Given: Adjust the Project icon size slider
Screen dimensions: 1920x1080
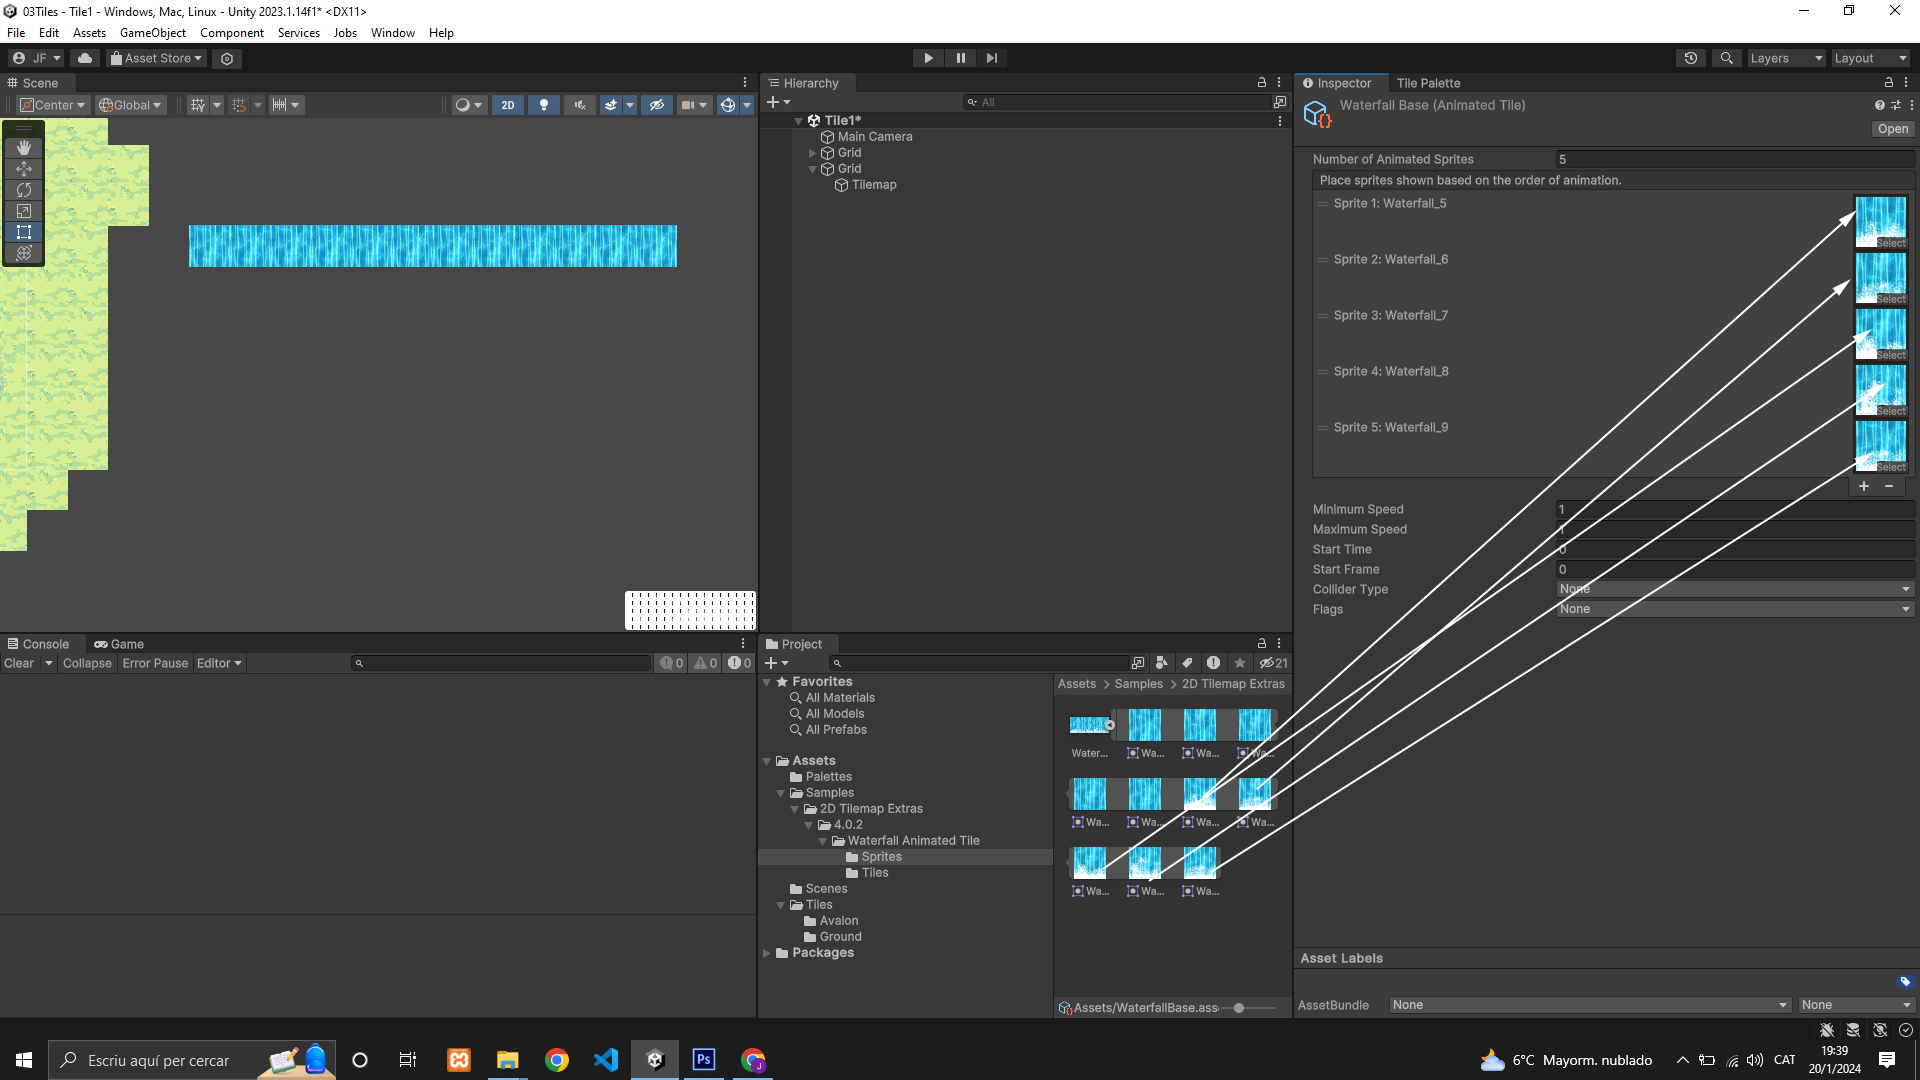Looking at the screenshot, I should coord(1239,1008).
